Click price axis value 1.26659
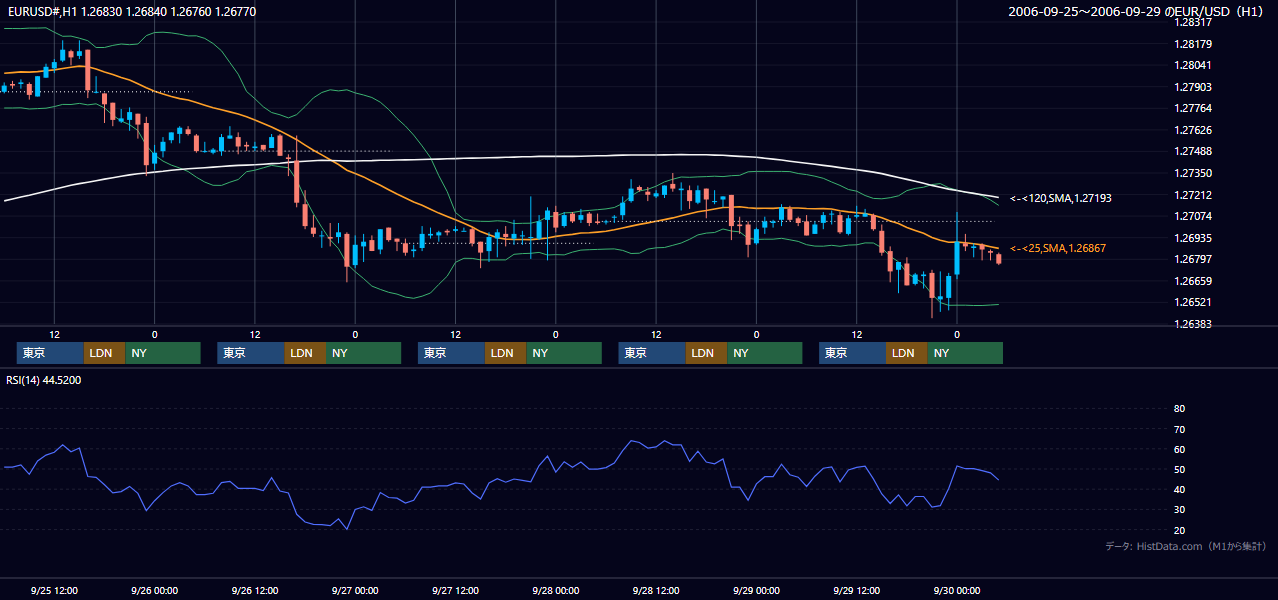The width and height of the screenshot is (1278, 600). 1193,281
